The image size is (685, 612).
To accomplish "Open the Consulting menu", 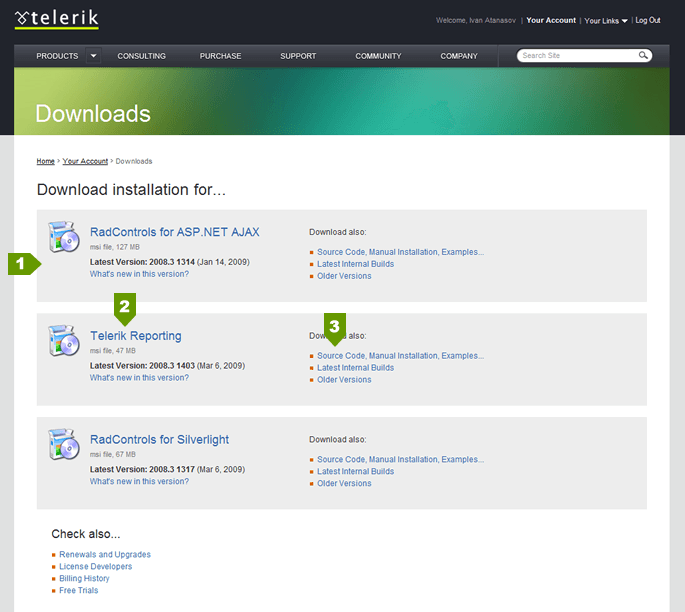I will [142, 56].
